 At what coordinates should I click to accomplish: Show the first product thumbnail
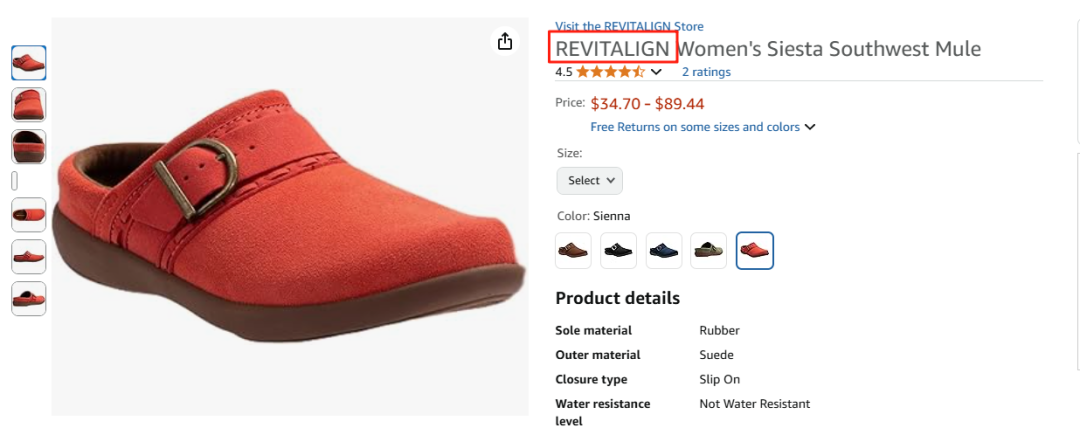[28, 63]
